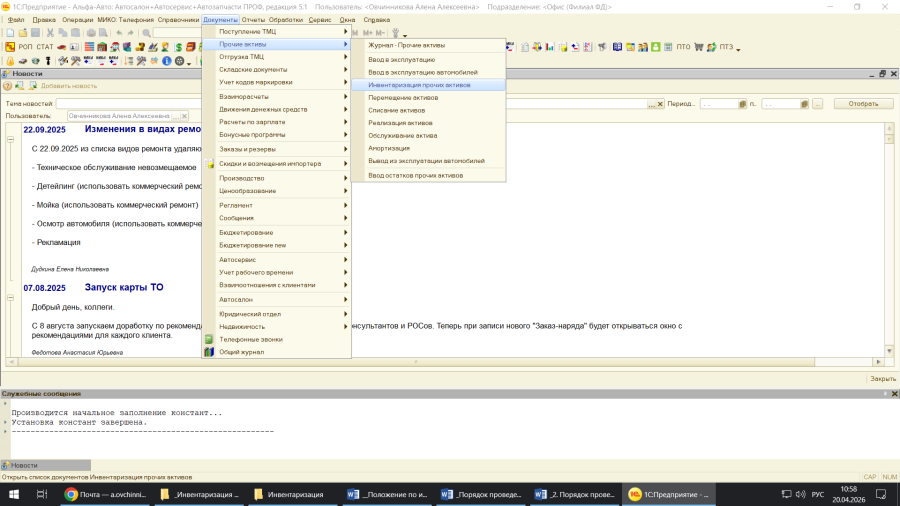Open the Справочники menu

coord(178,20)
